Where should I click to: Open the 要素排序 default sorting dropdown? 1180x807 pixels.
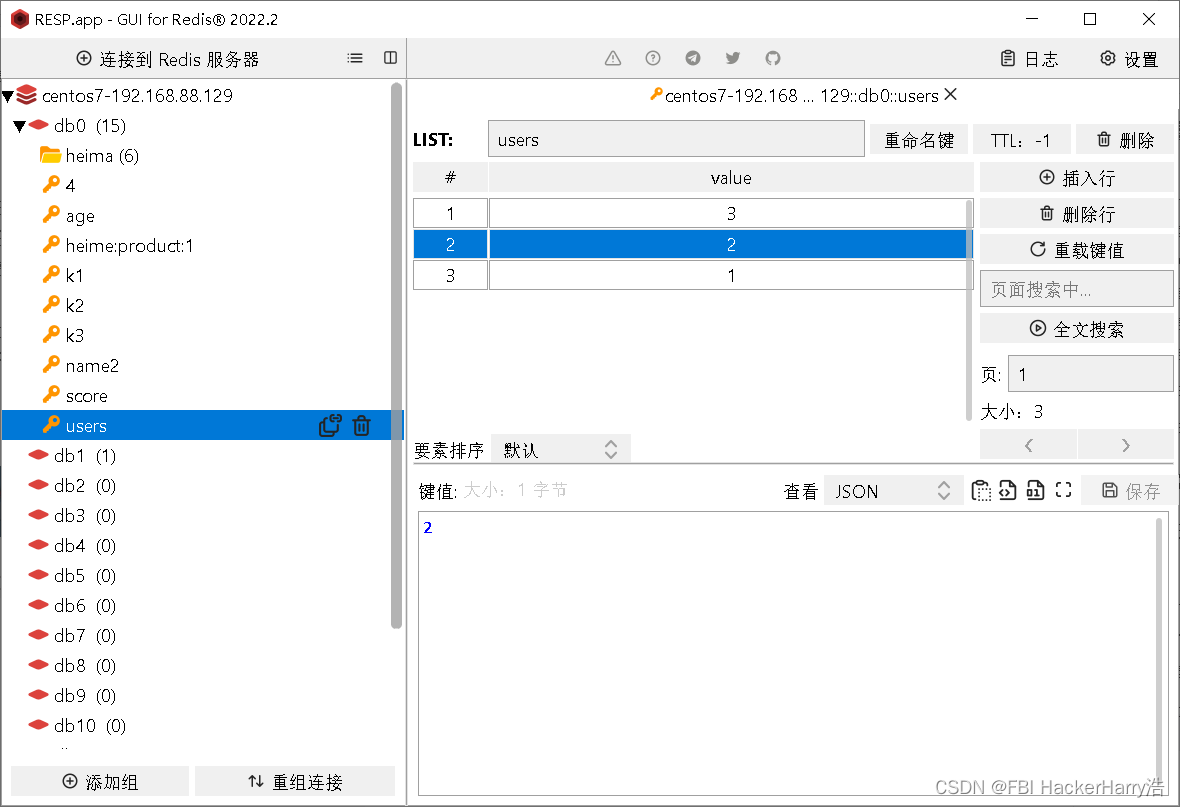click(560, 448)
